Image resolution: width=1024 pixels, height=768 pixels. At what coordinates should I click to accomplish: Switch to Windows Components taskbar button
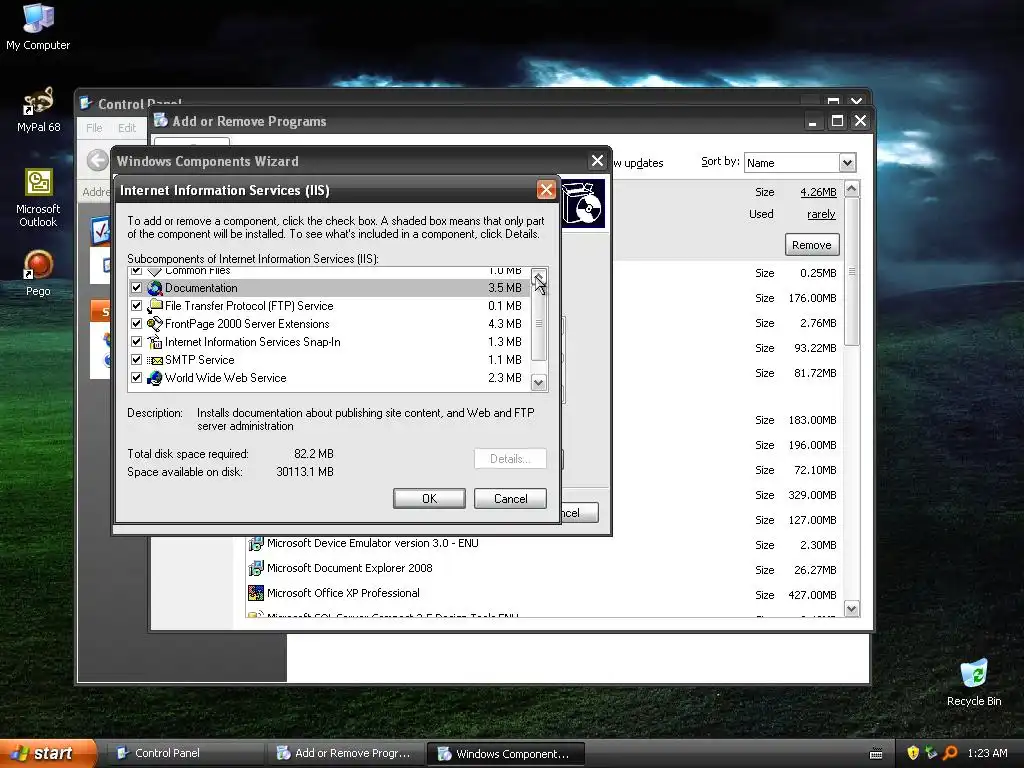pyautogui.click(x=505, y=753)
